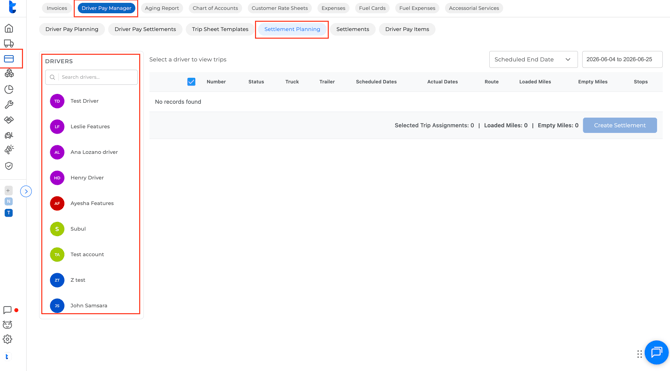Click the blue support chat bubble
Screen dimensions: 670x371
656,352
